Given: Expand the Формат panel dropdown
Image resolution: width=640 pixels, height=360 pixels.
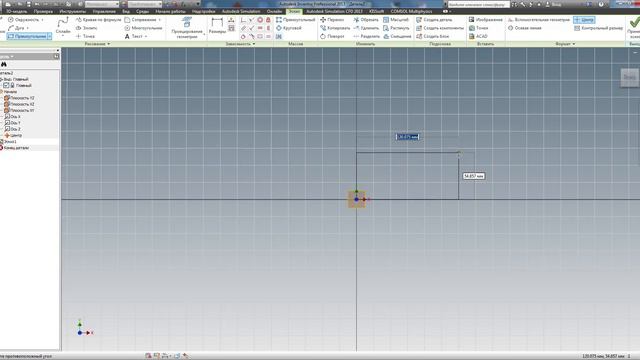Looking at the screenshot, I should click(x=574, y=44).
